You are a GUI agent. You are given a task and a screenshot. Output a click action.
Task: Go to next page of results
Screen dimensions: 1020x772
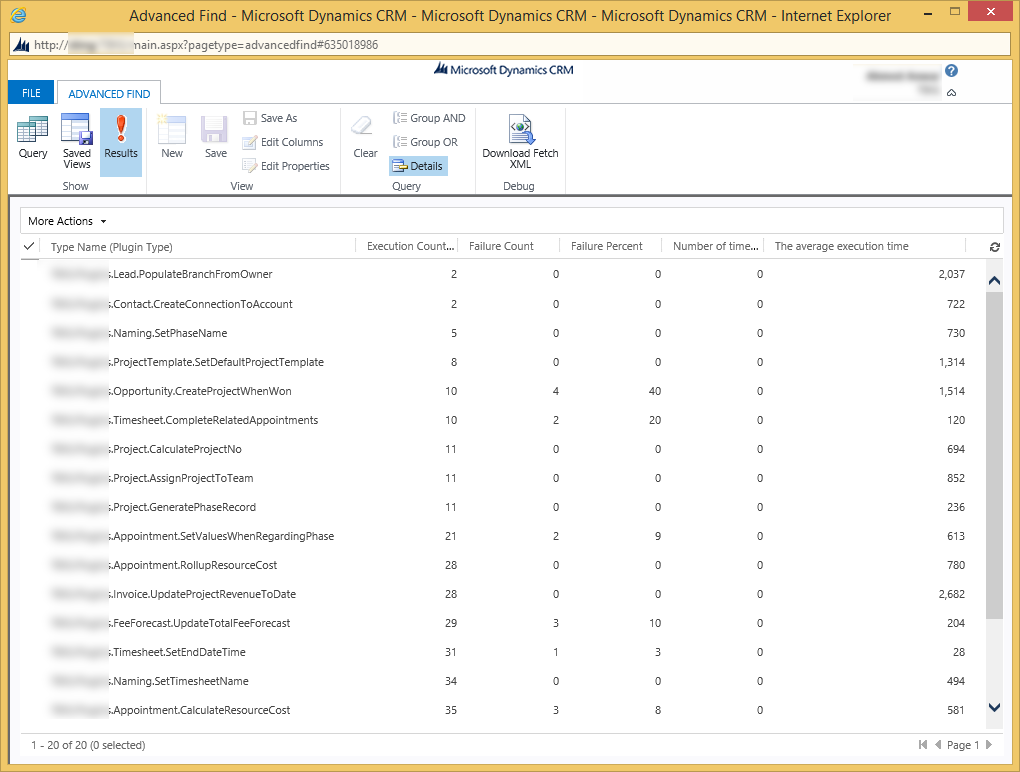(989, 745)
